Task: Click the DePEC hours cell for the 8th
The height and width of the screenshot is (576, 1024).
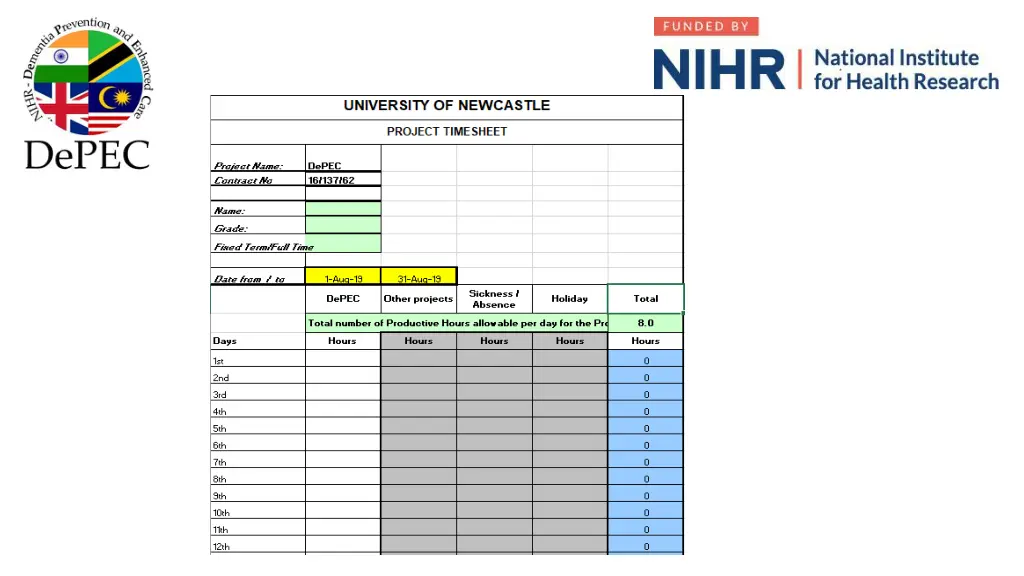Action: pos(343,476)
